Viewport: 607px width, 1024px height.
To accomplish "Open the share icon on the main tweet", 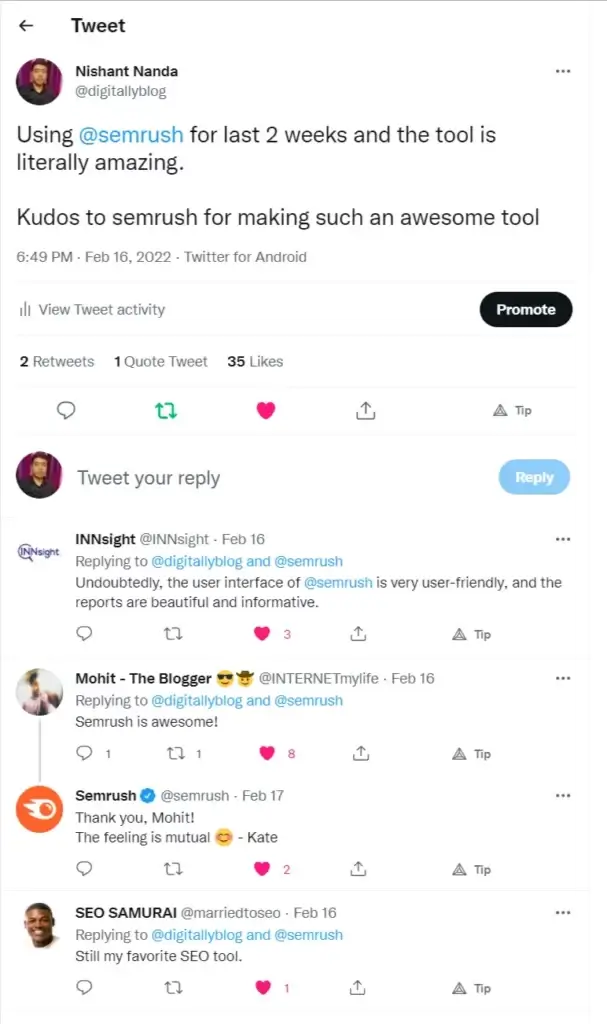I will point(365,410).
